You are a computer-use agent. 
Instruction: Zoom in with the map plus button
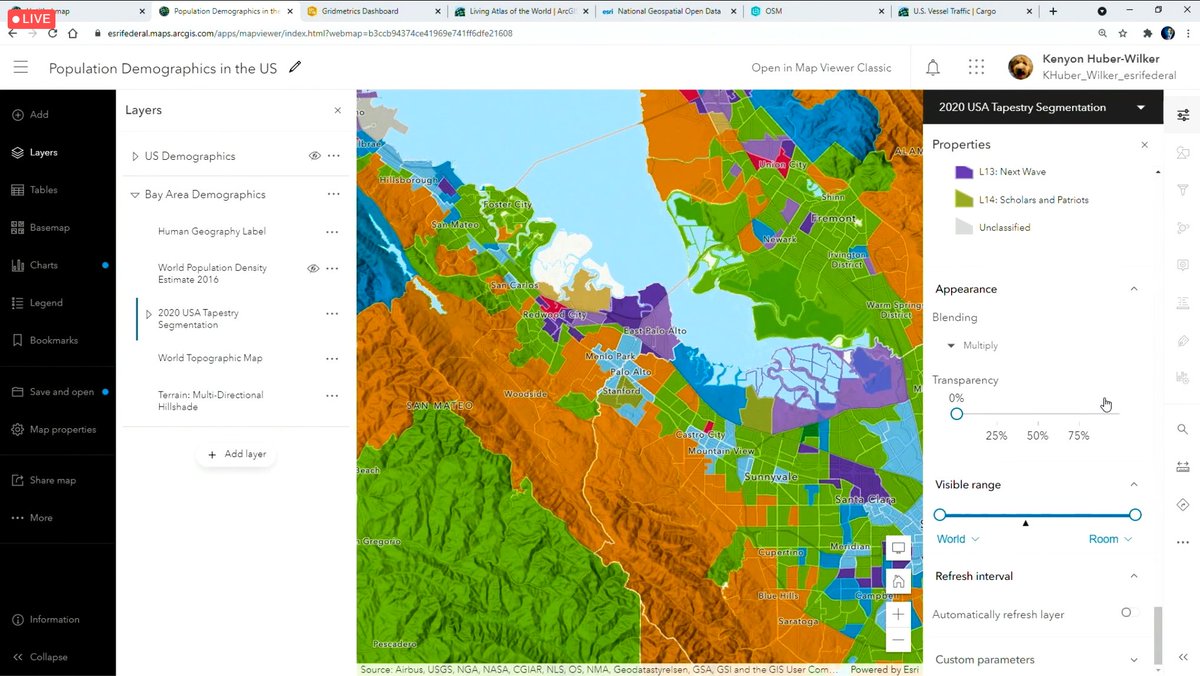pyautogui.click(x=898, y=614)
